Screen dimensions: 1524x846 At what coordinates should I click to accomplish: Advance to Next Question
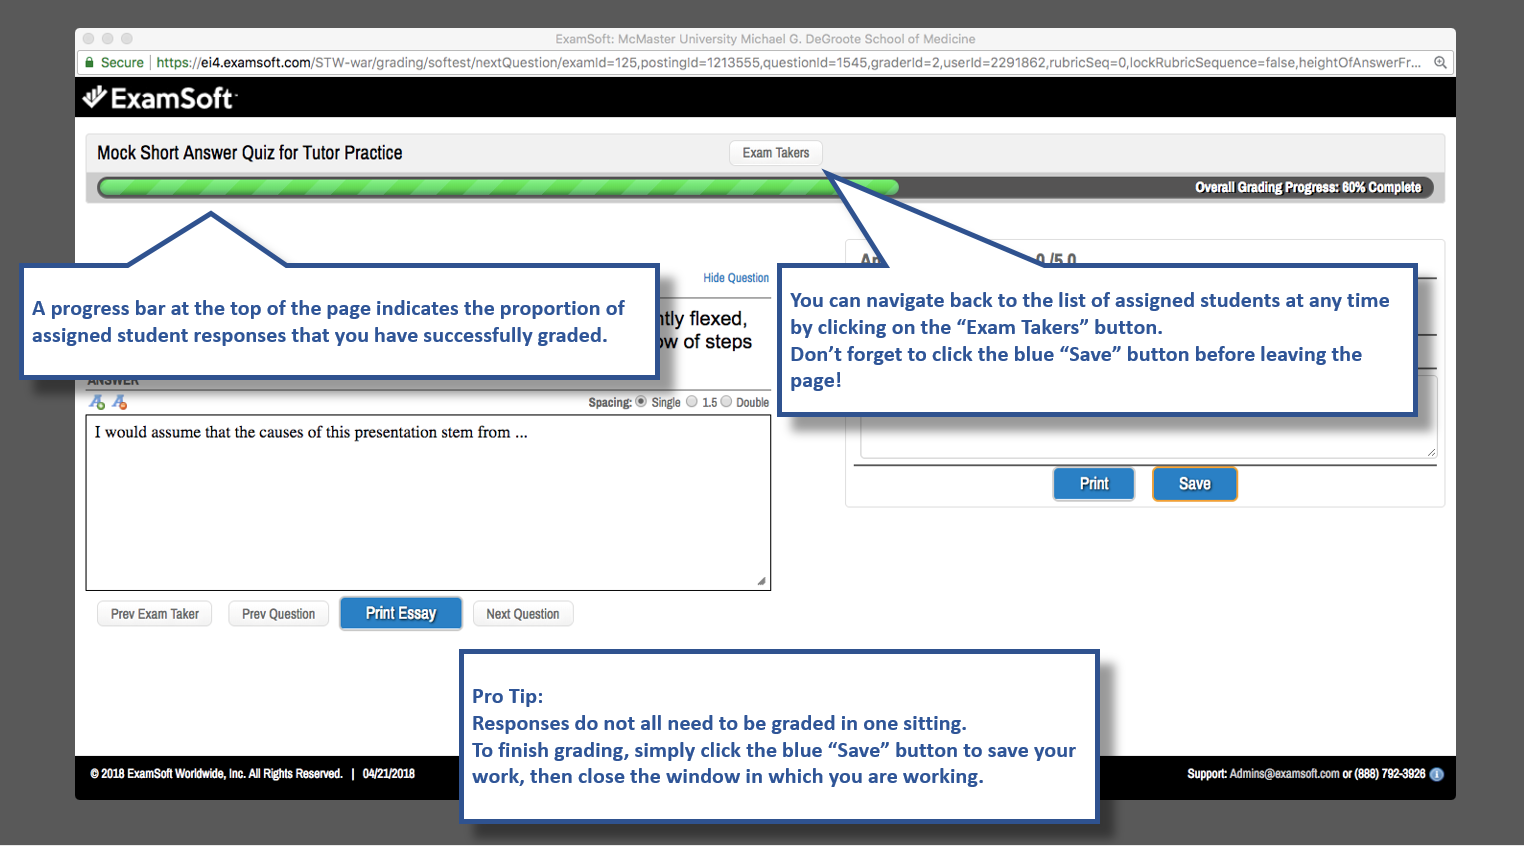pyautogui.click(x=523, y=614)
